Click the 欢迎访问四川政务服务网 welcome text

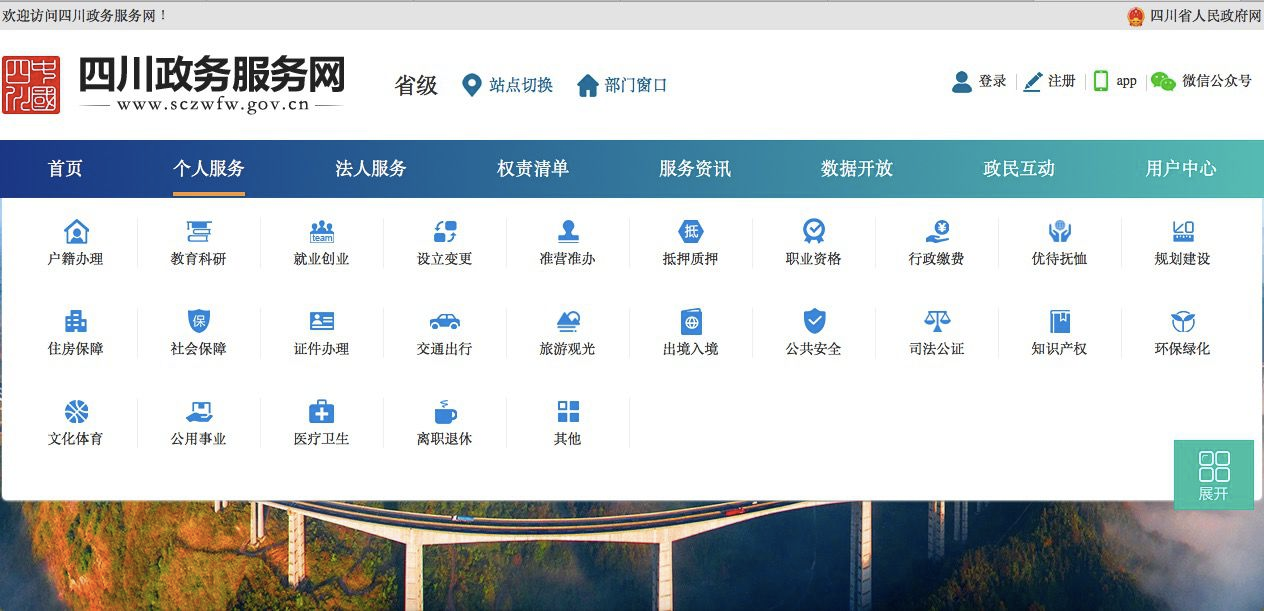pos(86,16)
